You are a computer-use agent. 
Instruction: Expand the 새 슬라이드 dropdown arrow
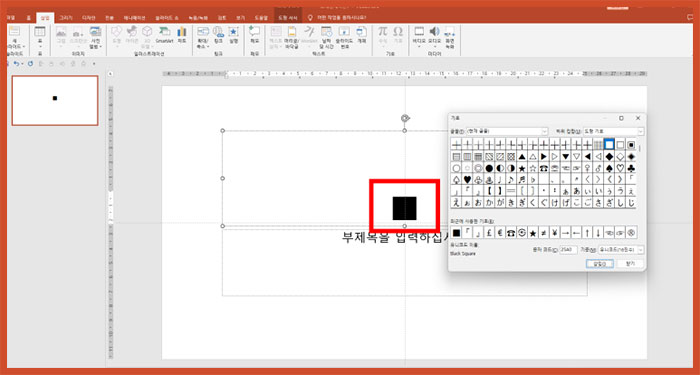[x=24, y=46]
